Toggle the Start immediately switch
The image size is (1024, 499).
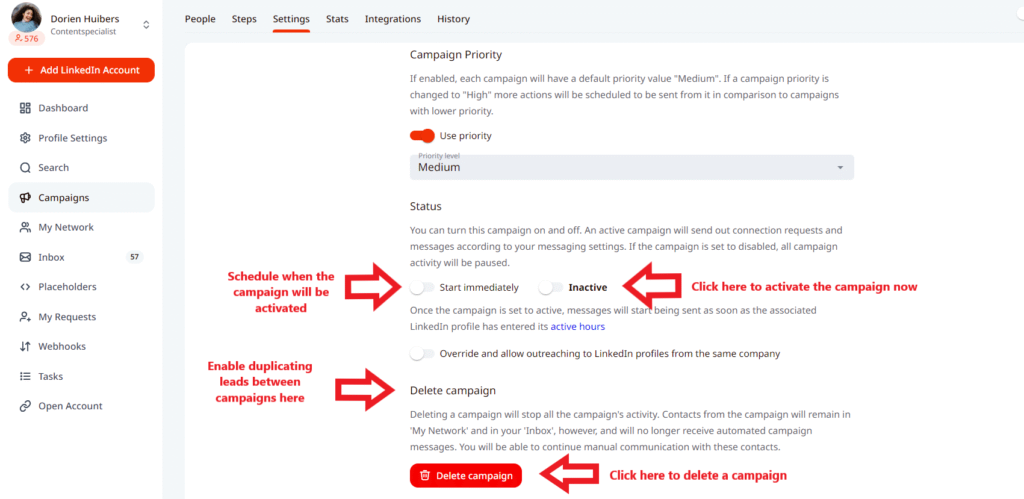click(x=422, y=288)
